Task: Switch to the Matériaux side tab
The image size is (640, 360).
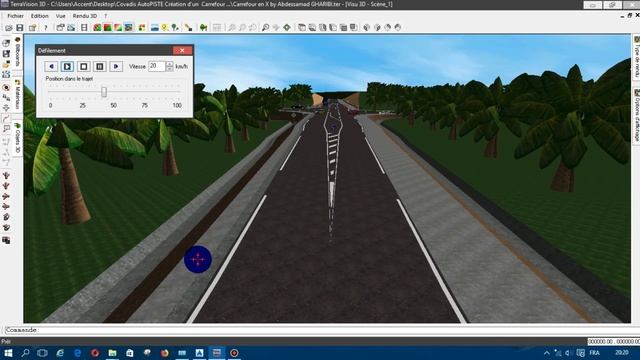Action: pos(18,94)
